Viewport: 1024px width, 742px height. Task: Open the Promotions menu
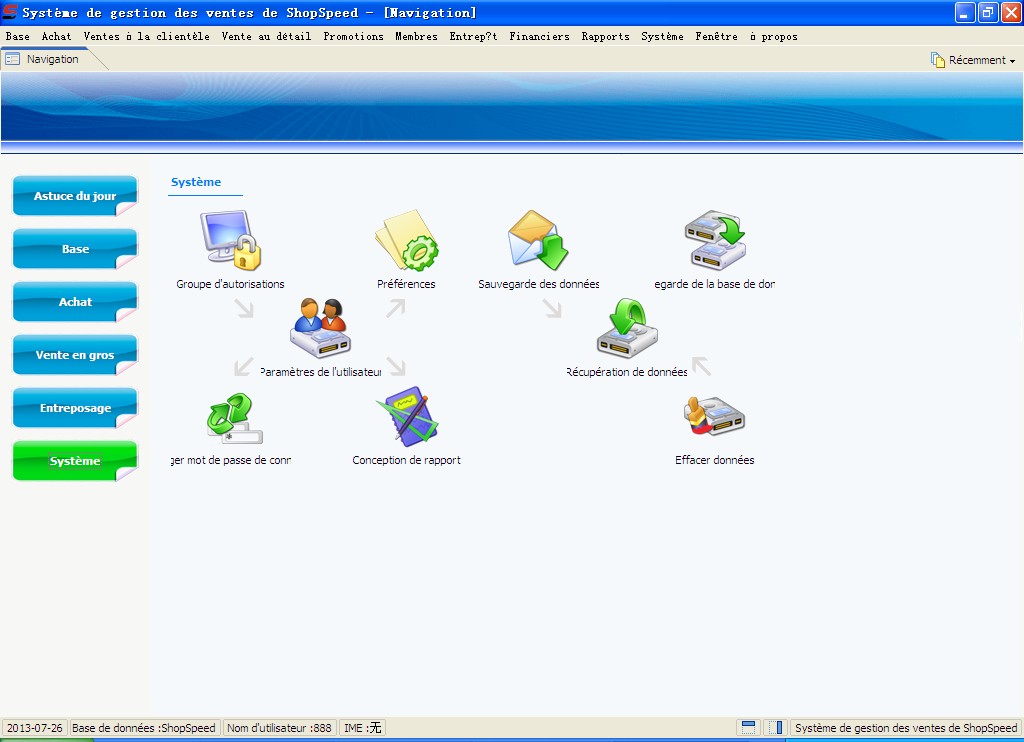(353, 36)
